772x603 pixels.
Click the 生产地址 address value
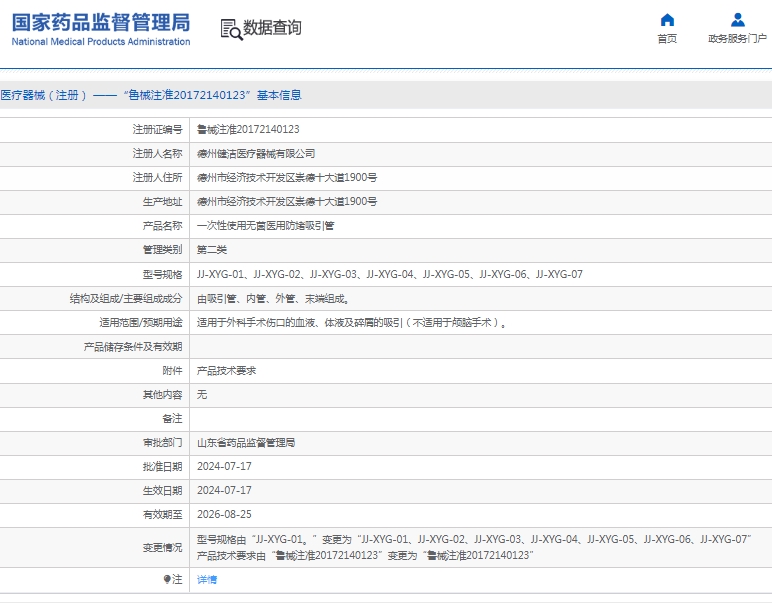tap(287, 202)
